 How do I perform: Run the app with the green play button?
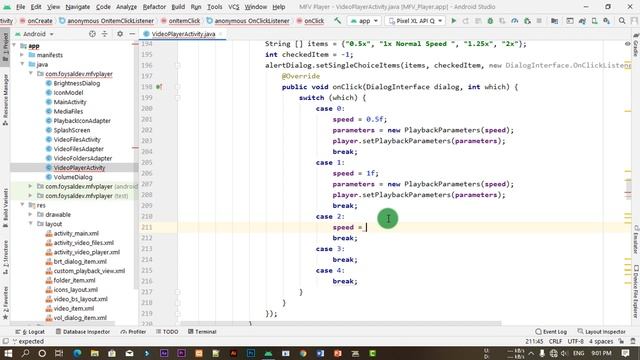click(x=453, y=20)
